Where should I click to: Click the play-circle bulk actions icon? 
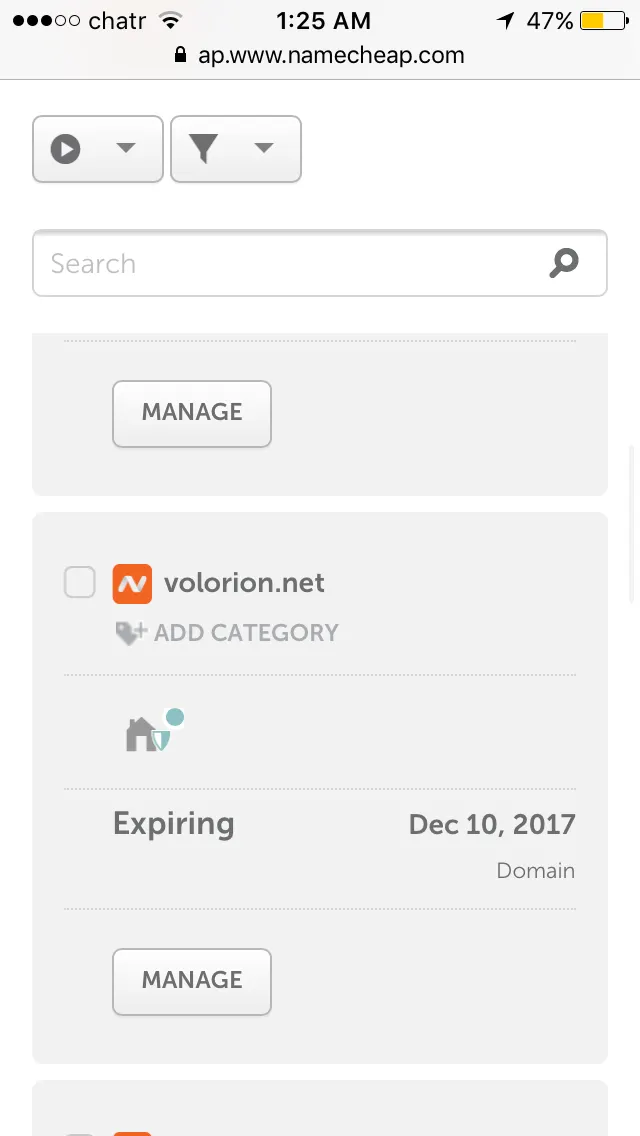coord(66,149)
